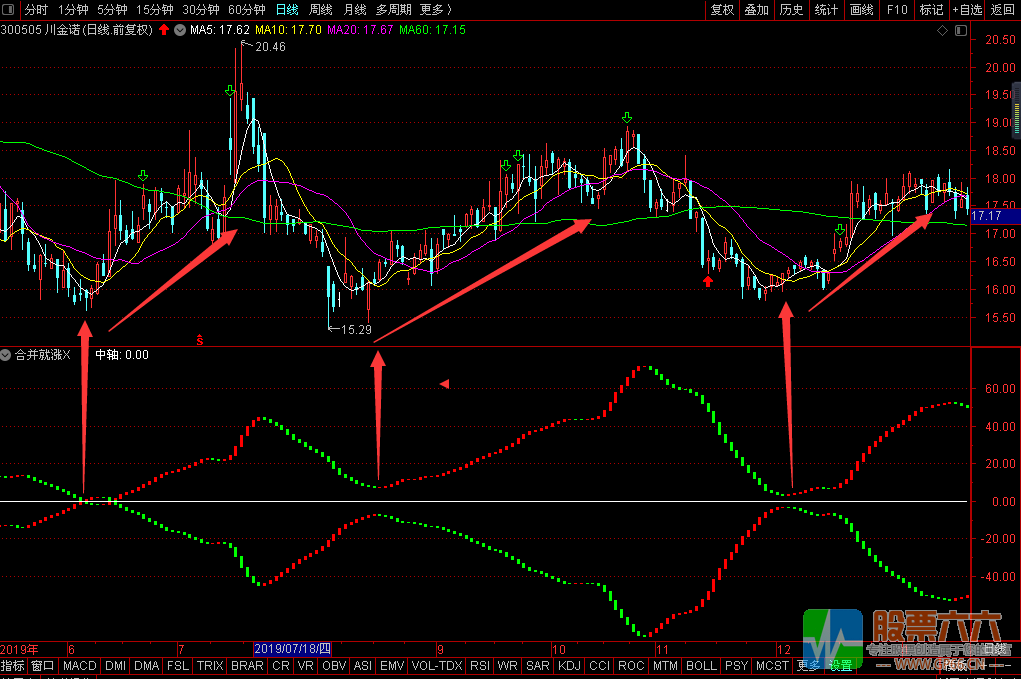Click the diamond icon above the price axis
The width and height of the screenshot is (1021, 679).
click(x=942, y=31)
